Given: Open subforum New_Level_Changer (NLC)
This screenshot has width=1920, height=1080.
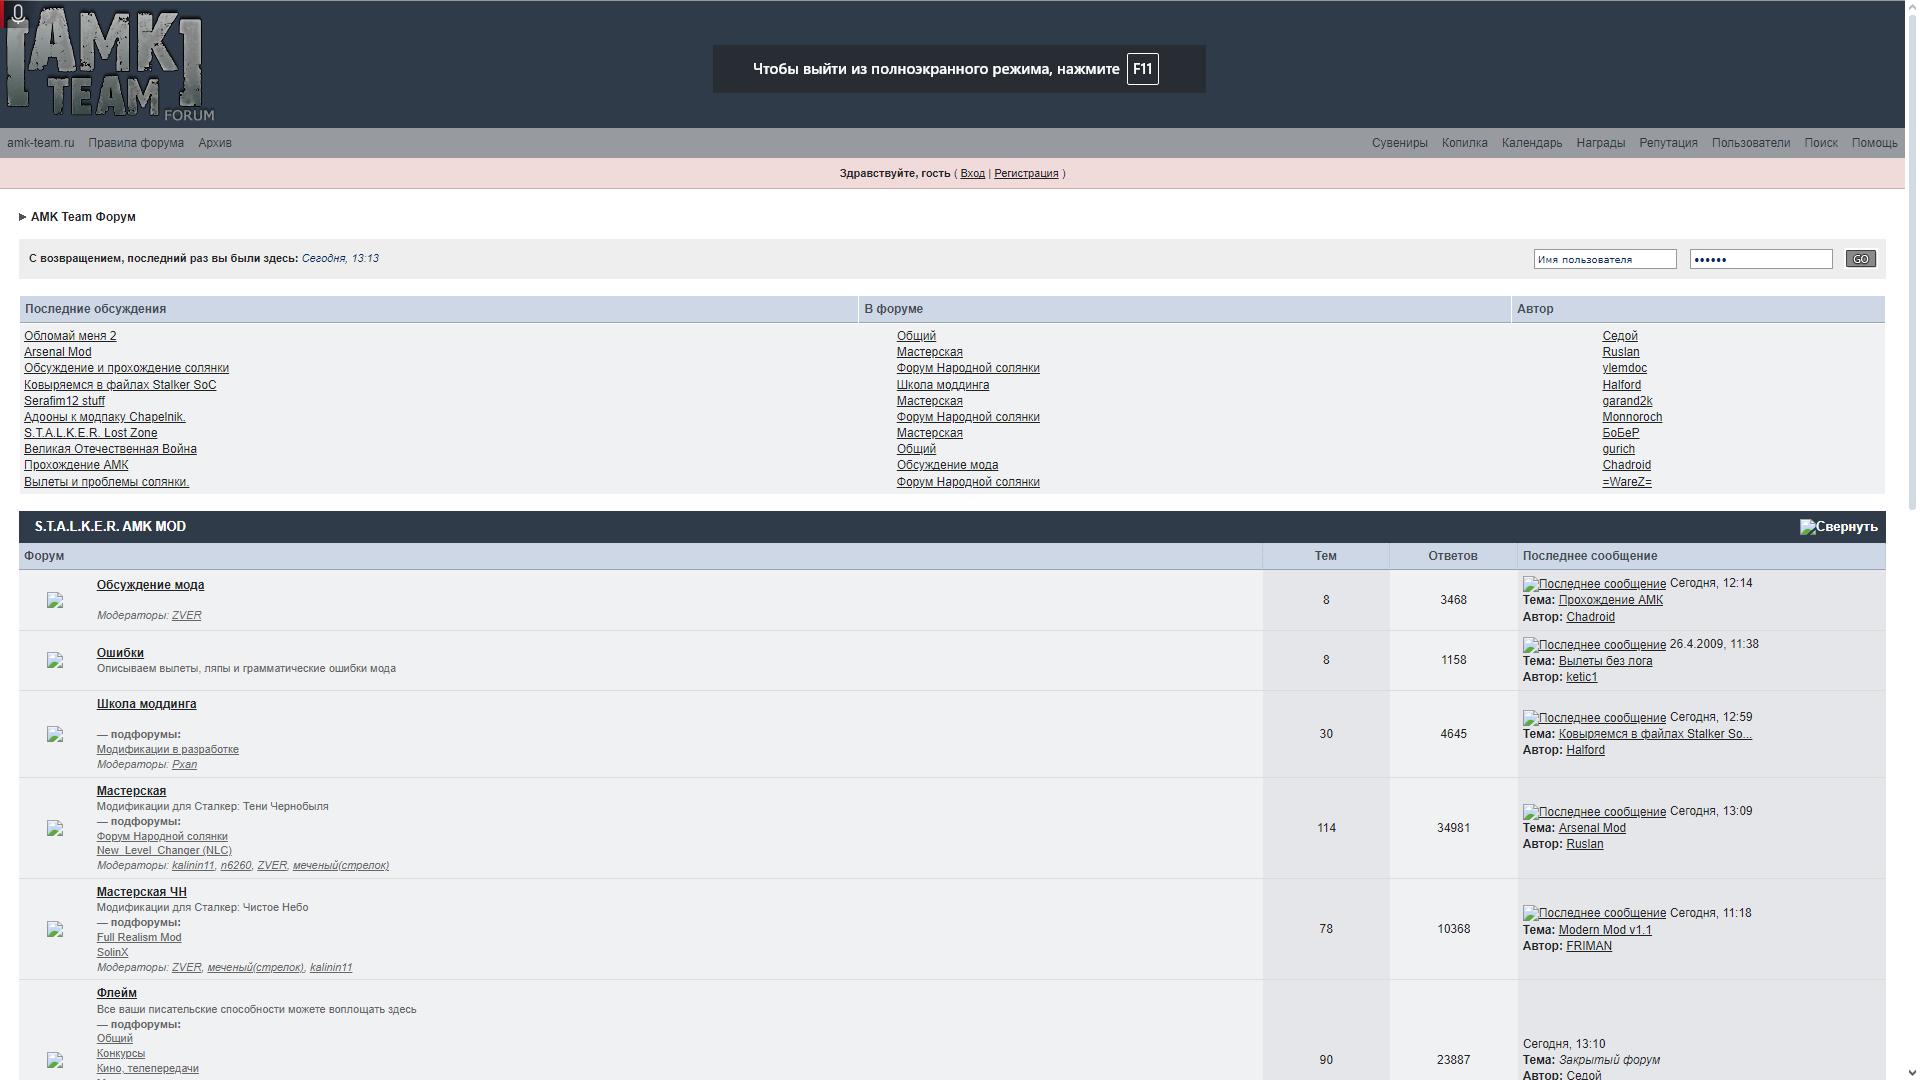Looking at the screenshot, I should pyautogui.click(x=164, y=851).
